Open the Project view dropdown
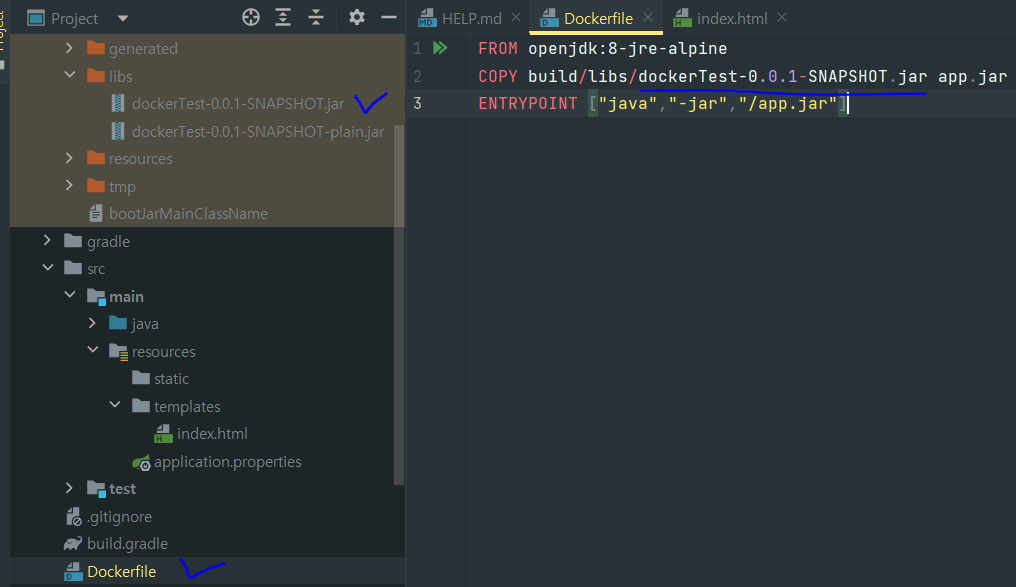This screenshot has height=587, width=1016. click(123, 19)
